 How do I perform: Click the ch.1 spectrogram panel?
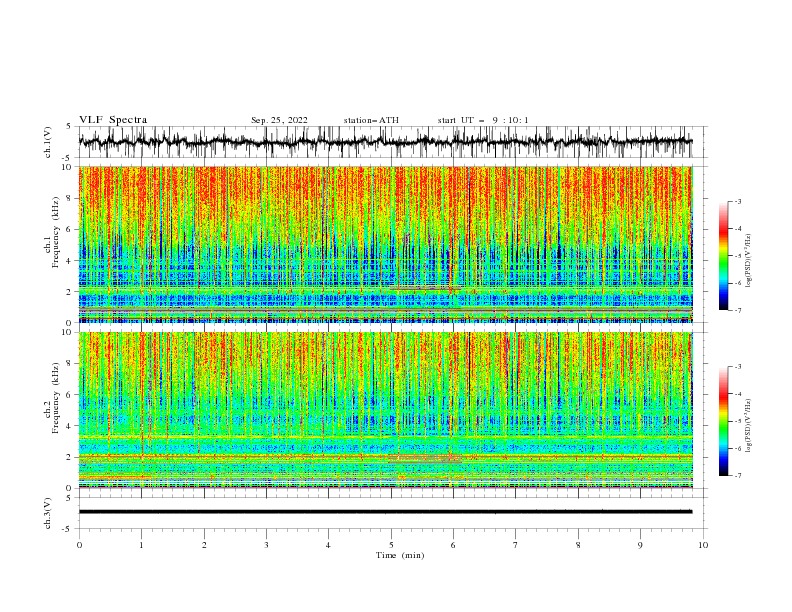[385, 244]
